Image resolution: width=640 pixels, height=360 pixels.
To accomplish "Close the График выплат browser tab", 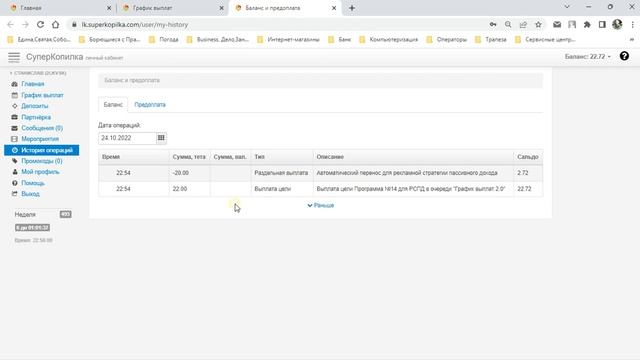I will point(222,8).
